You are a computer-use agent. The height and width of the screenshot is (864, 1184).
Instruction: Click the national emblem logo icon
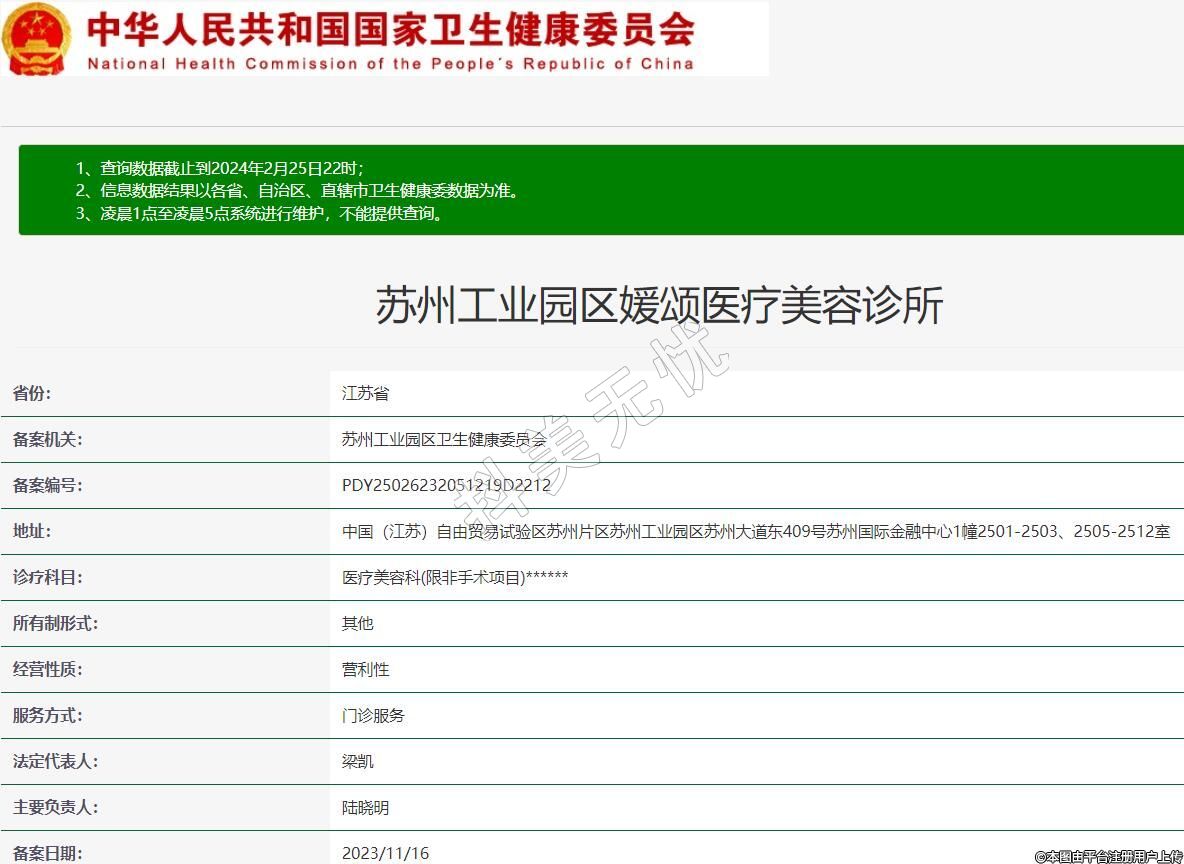(x=37, y=38)
